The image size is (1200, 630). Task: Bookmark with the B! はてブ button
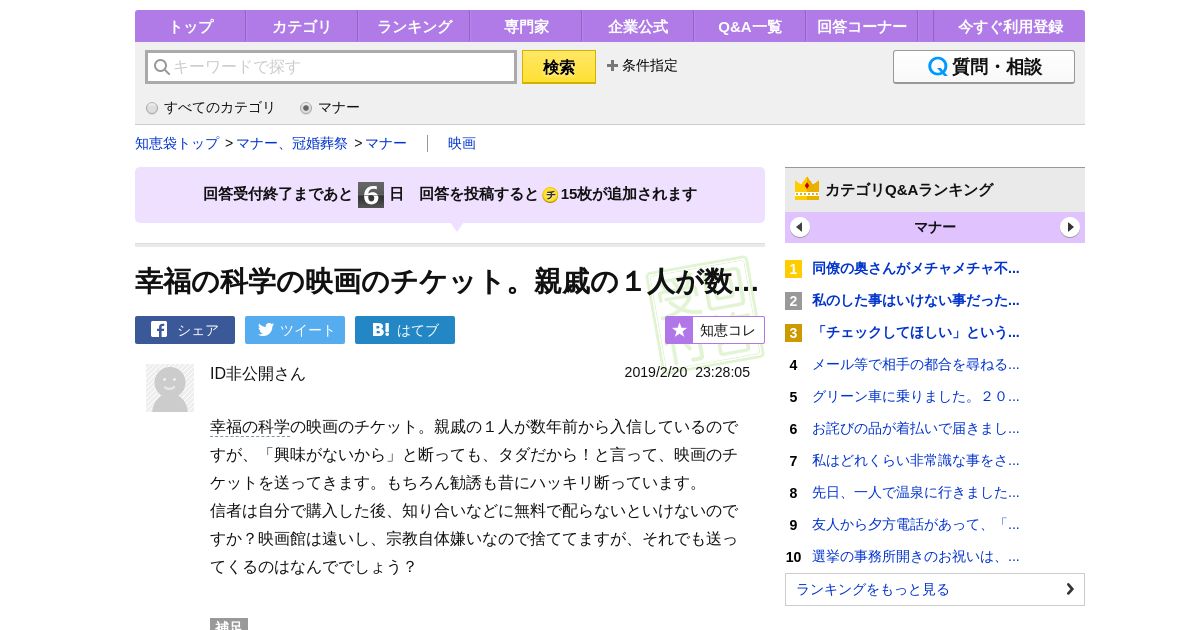pos(405,330)
